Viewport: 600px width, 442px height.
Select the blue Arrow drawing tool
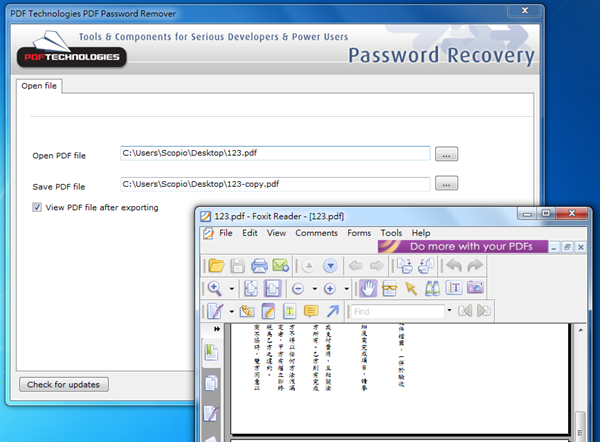click(x=333, y=311)
